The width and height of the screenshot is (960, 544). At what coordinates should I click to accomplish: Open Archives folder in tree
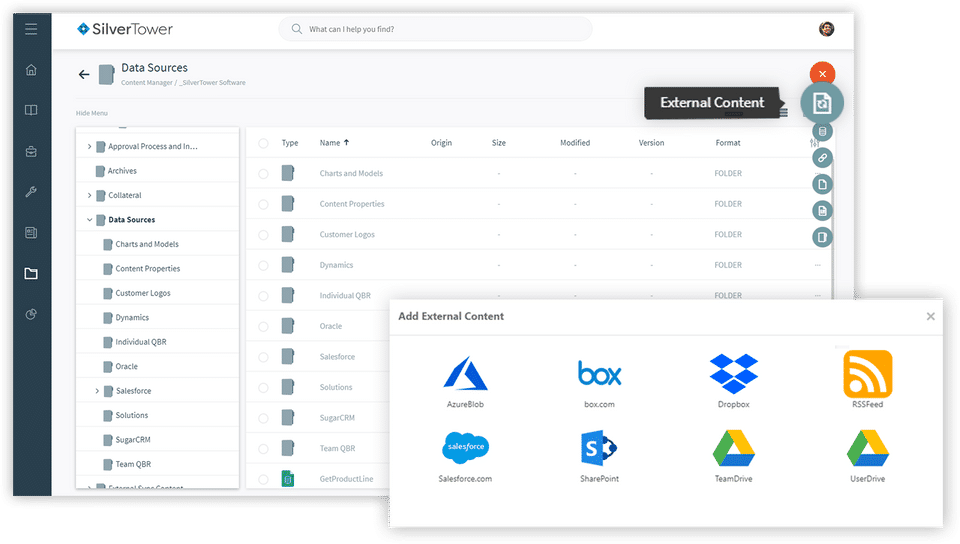(x=122, y=171)
